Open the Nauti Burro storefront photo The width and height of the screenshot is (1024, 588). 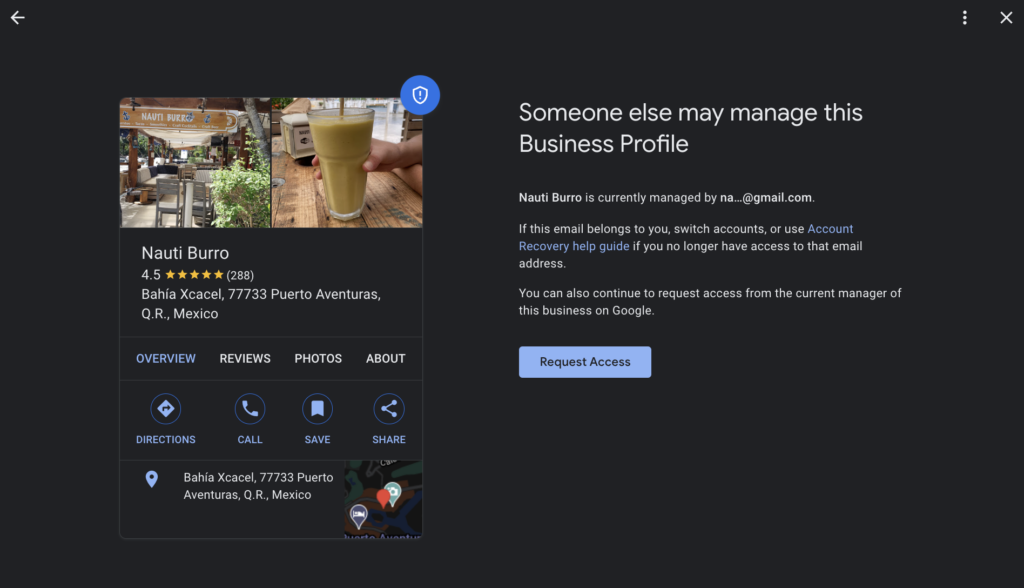point(195,163)
